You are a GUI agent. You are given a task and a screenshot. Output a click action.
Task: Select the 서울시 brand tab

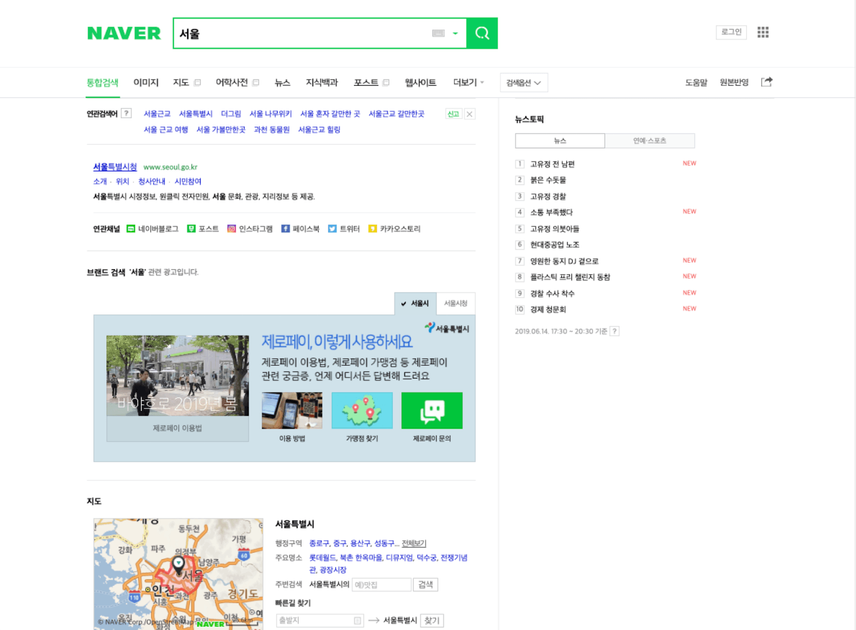(x=415, y=304)
